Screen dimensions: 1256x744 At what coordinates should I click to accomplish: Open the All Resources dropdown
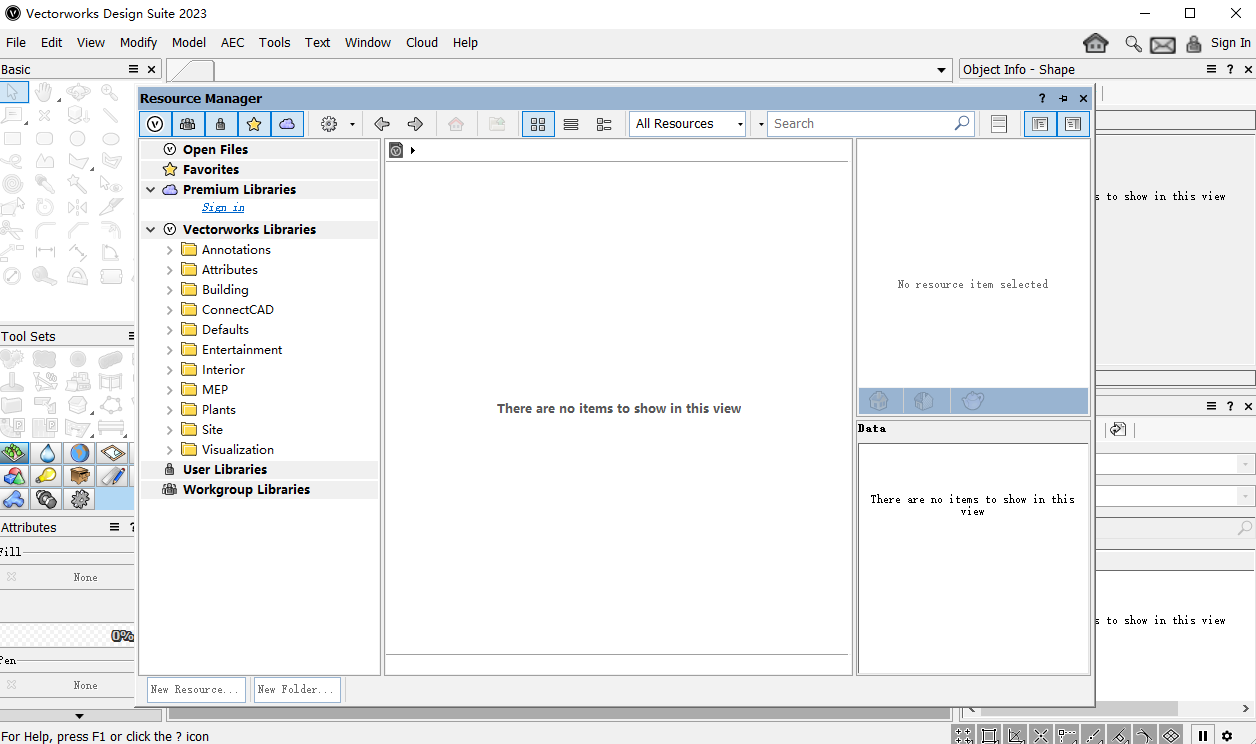tap(688, 124)
